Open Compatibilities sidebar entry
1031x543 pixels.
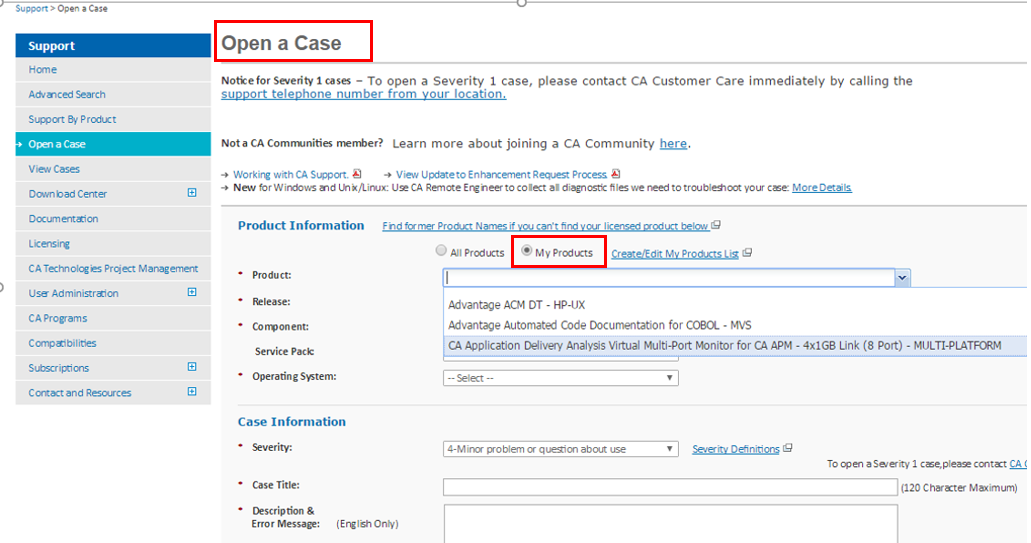pos(113,343)
